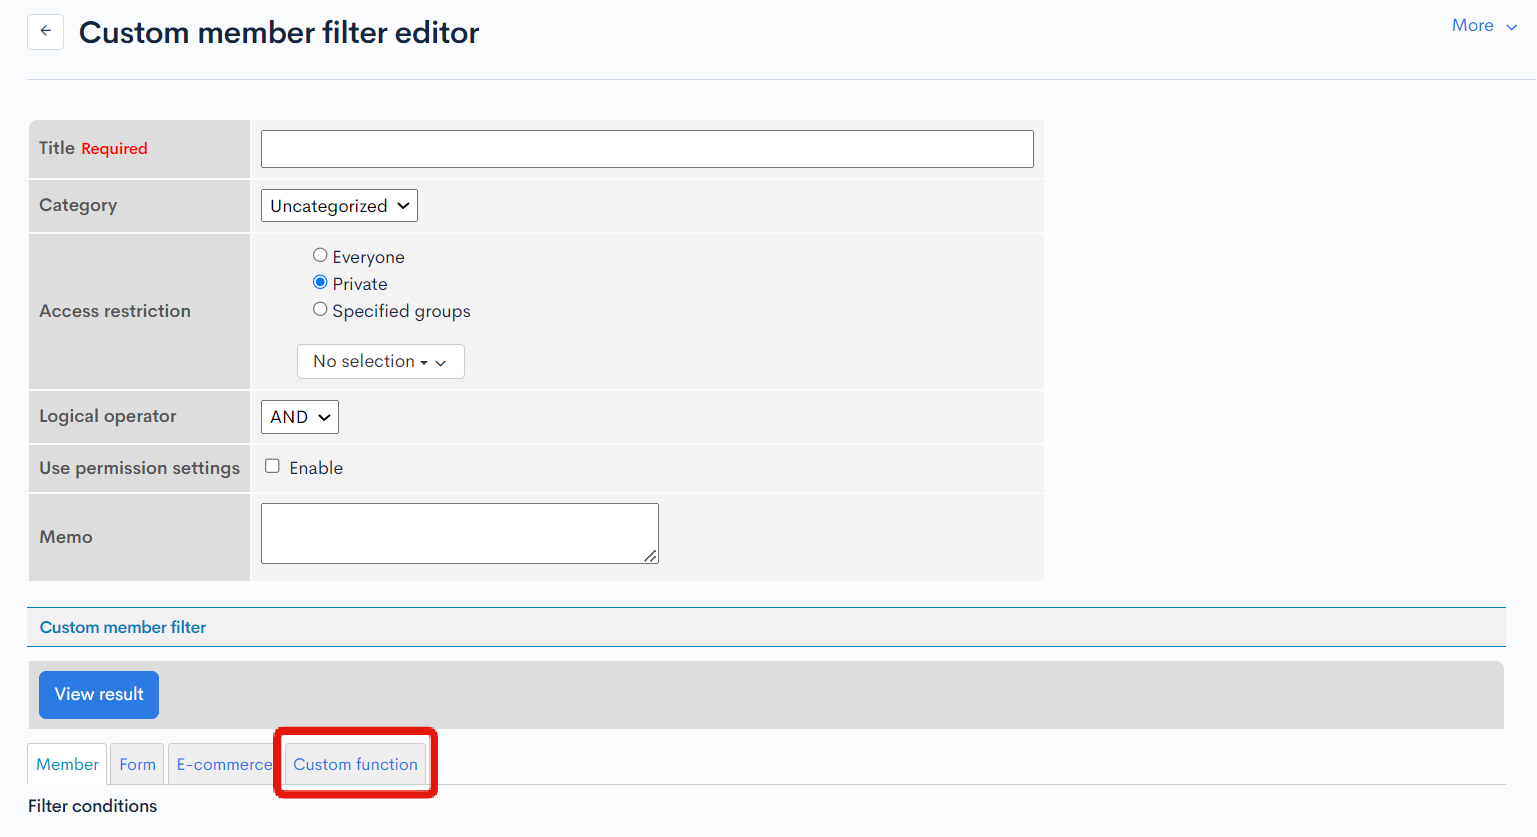Select the Specified groups option
The width and height of the screenshot is (1537, 837).
[319, 309]
